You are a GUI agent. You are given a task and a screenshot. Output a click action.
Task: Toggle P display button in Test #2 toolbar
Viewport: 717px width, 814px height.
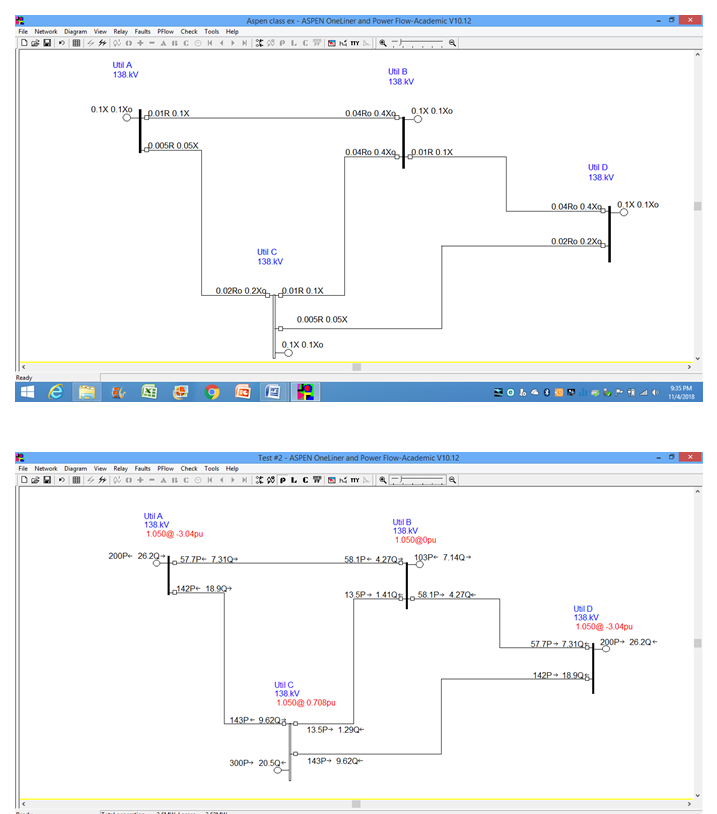click(282, 480)
